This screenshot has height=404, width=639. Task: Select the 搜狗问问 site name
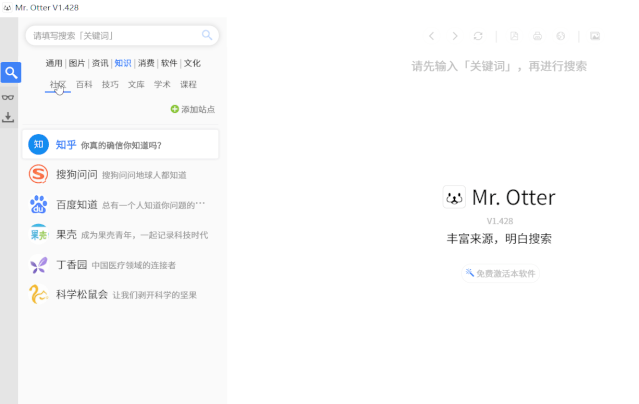pyautogui.click(x=77, y=174)
